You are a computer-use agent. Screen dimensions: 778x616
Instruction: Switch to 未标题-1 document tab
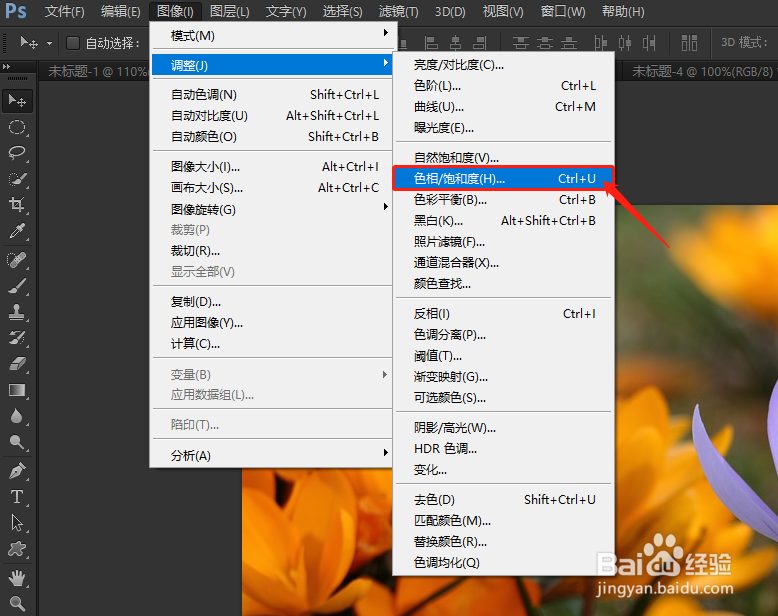coord(95,71)
